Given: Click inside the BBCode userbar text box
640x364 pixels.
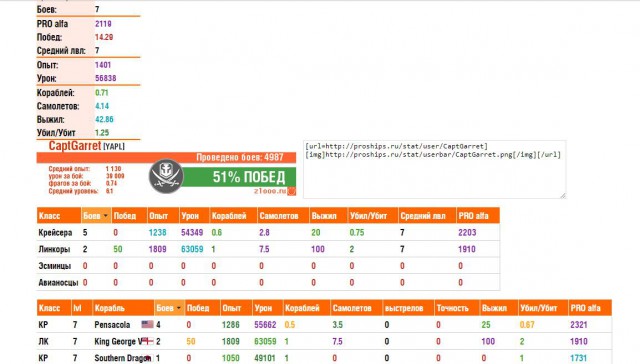Looking at the screenshot, I should (x=434, y=169).
